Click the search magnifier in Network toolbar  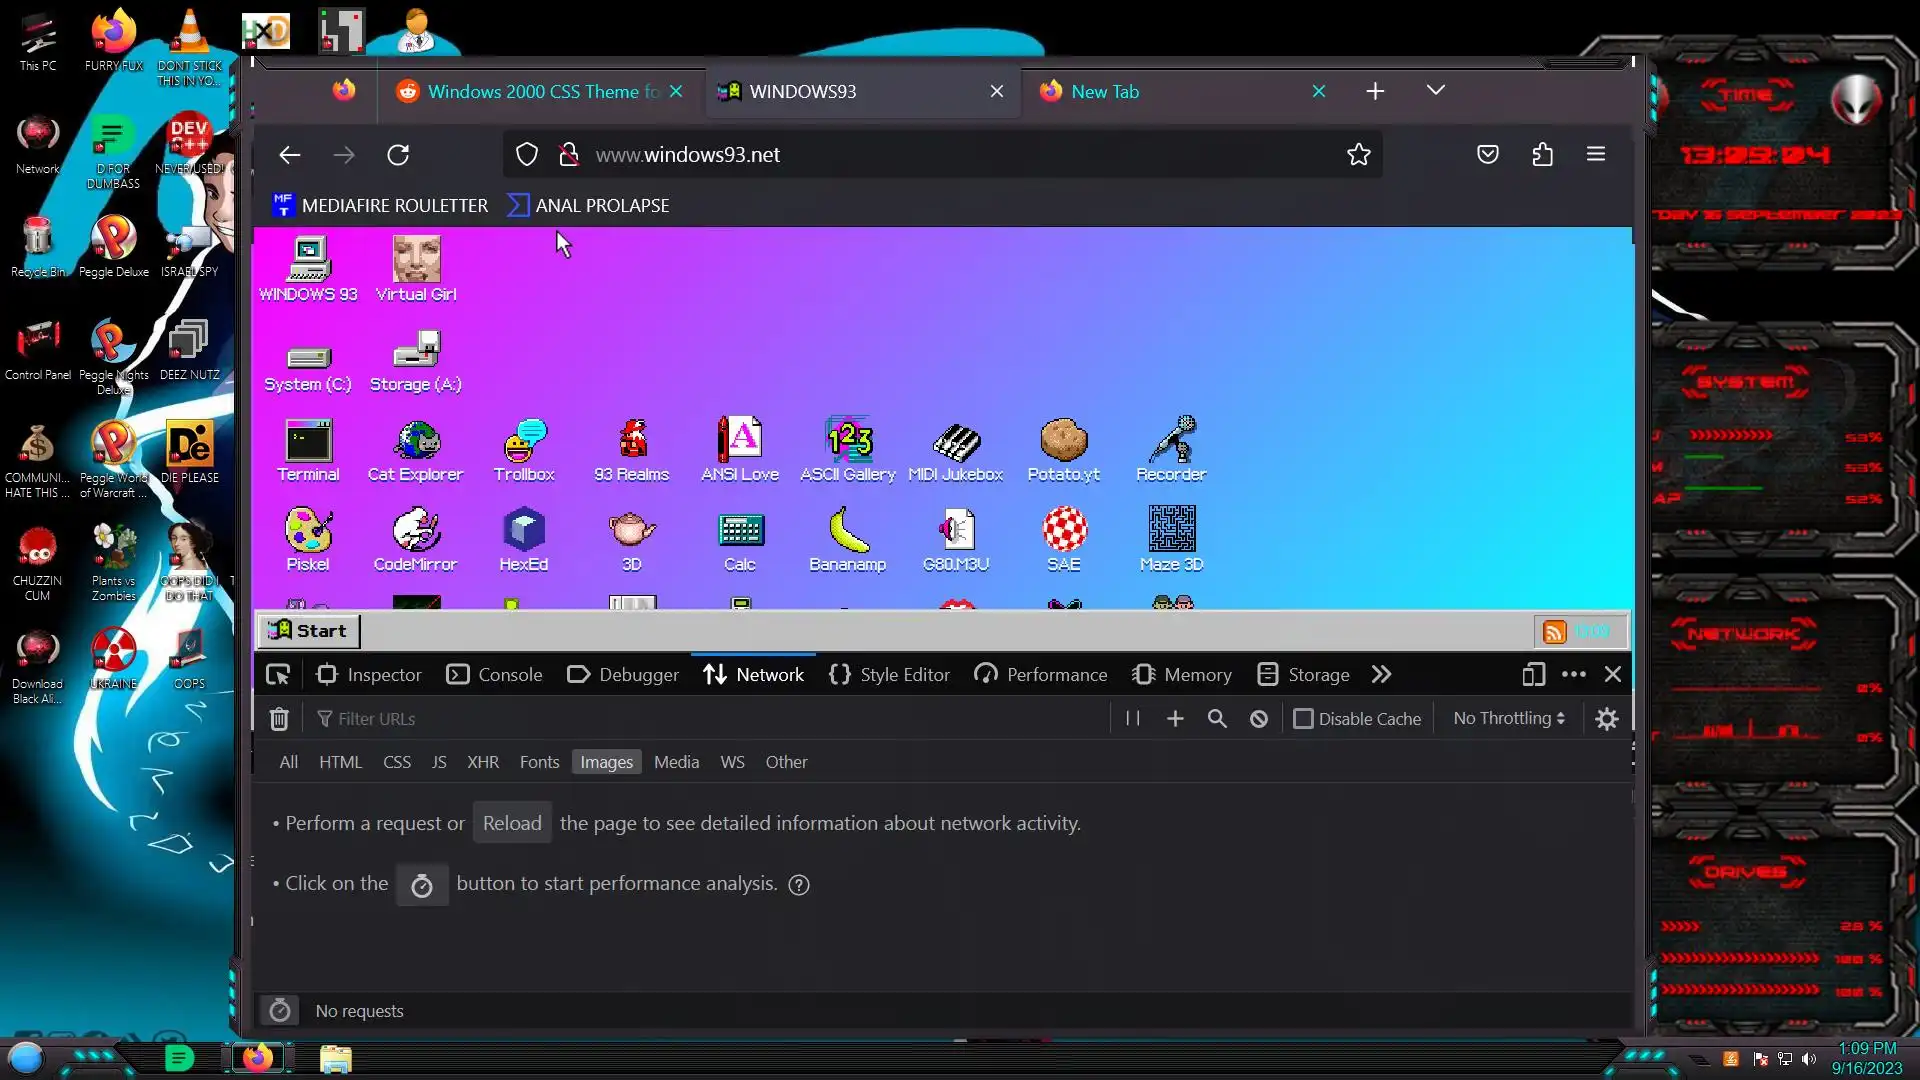1217,719
